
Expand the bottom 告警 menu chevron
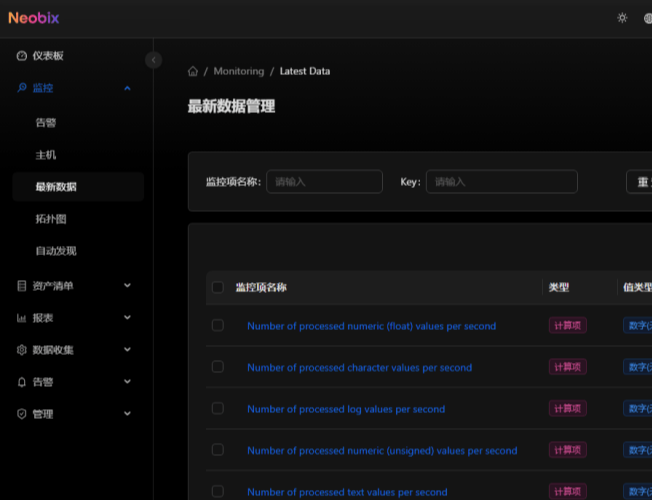[x=127, y=381]
